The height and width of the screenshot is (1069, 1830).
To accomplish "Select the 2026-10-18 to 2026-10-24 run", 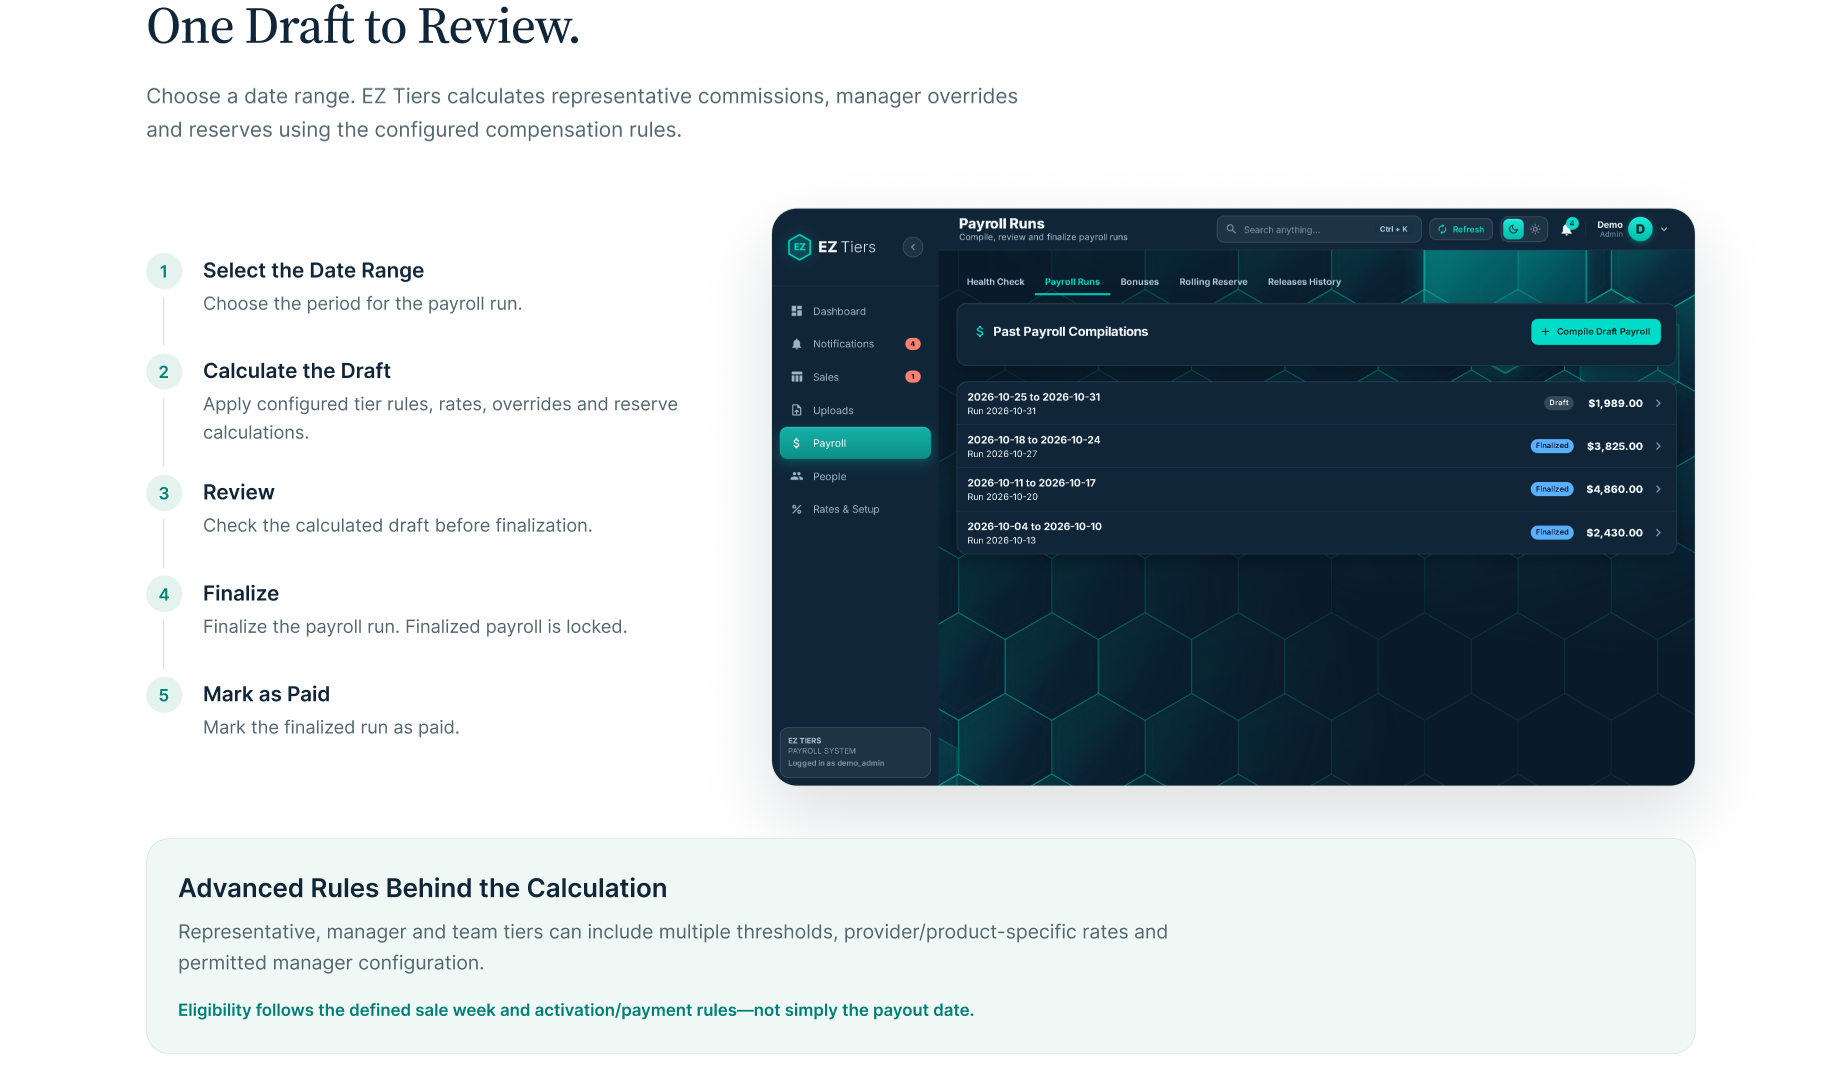I will [1316, 446].
